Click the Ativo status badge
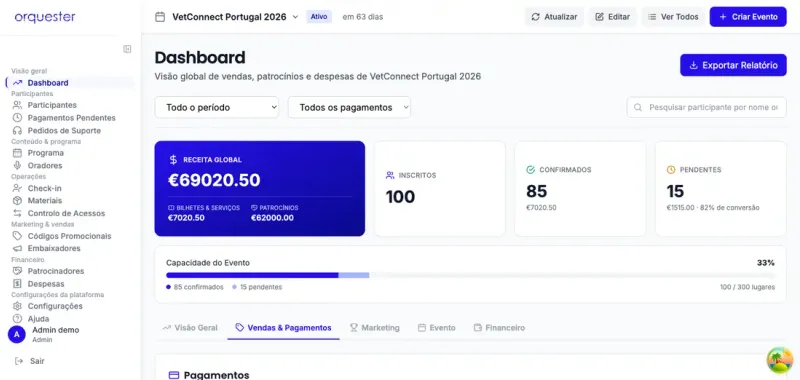800x380 pixels. 319,17
